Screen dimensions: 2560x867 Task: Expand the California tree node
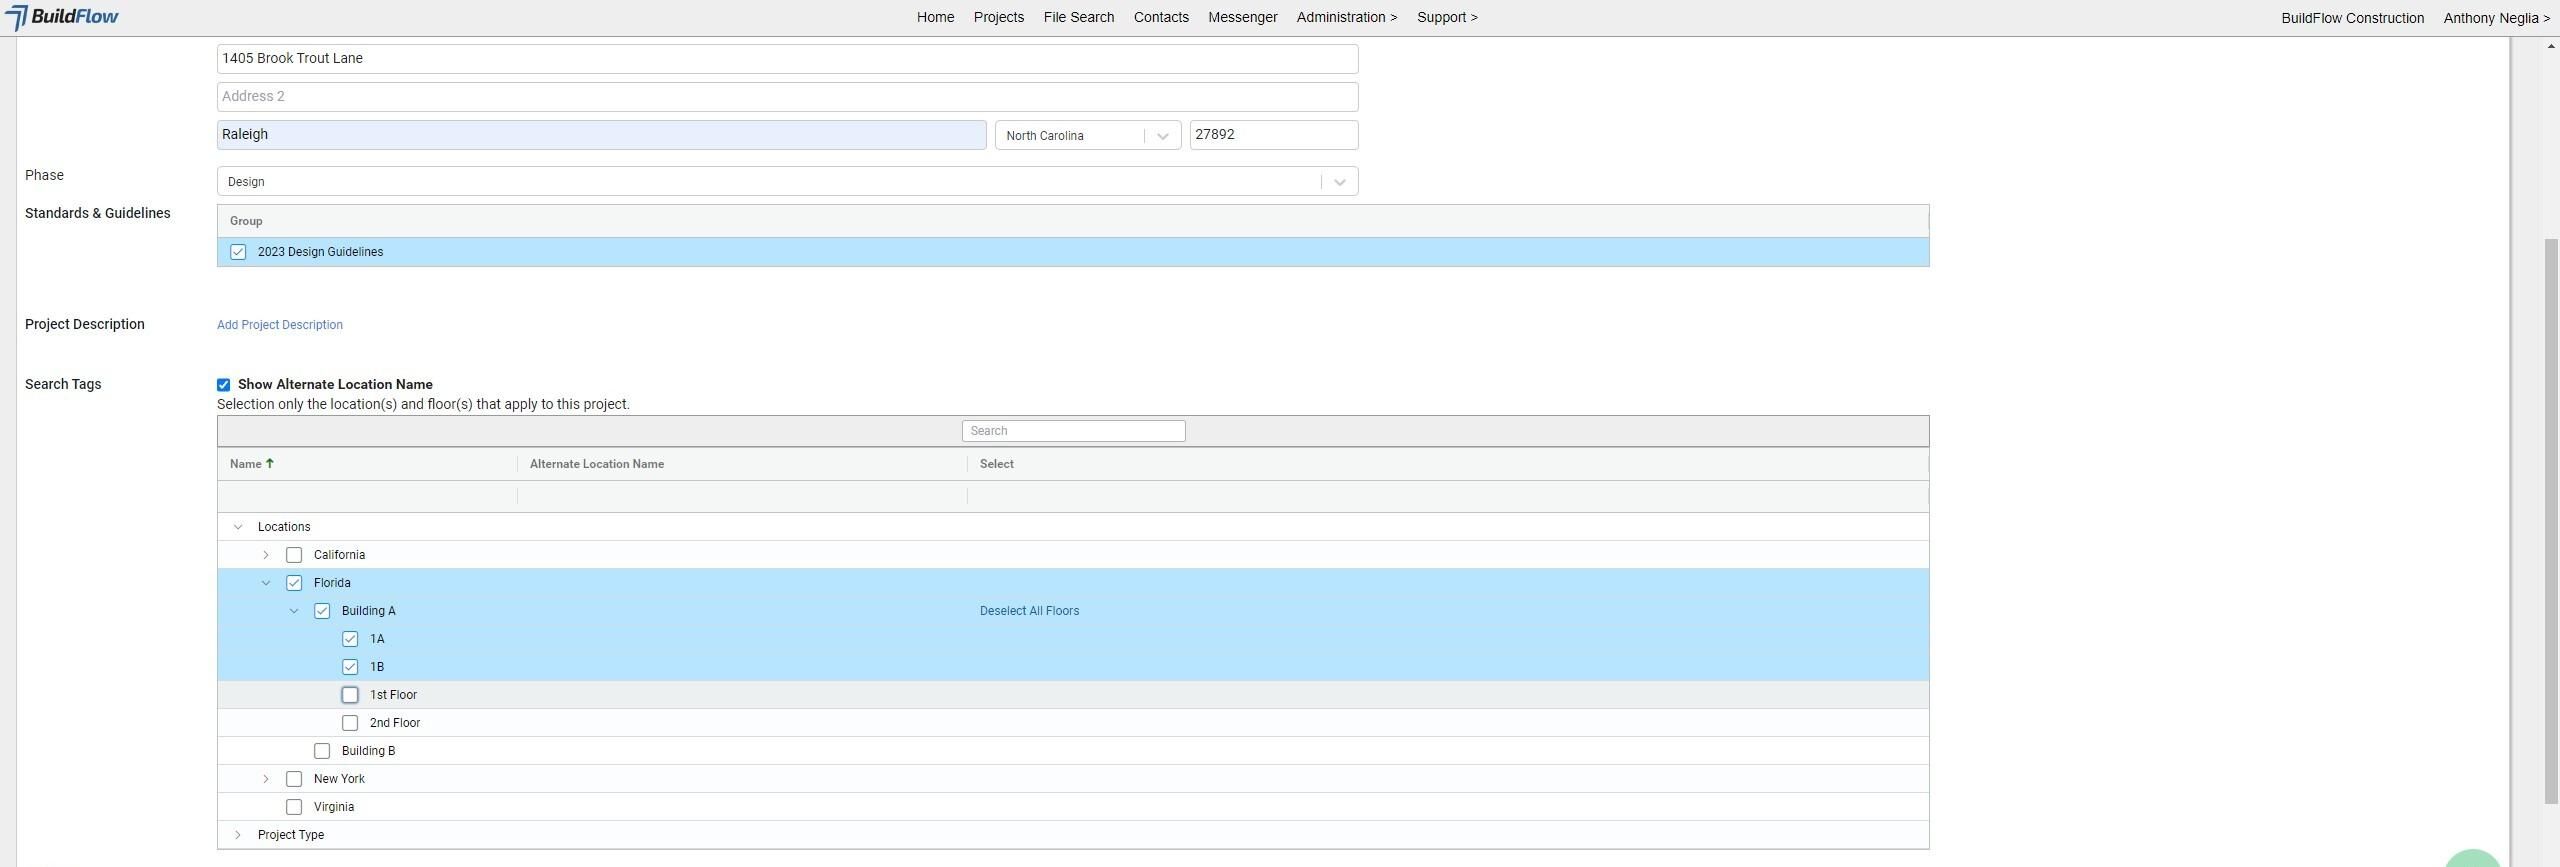point(266,555)
